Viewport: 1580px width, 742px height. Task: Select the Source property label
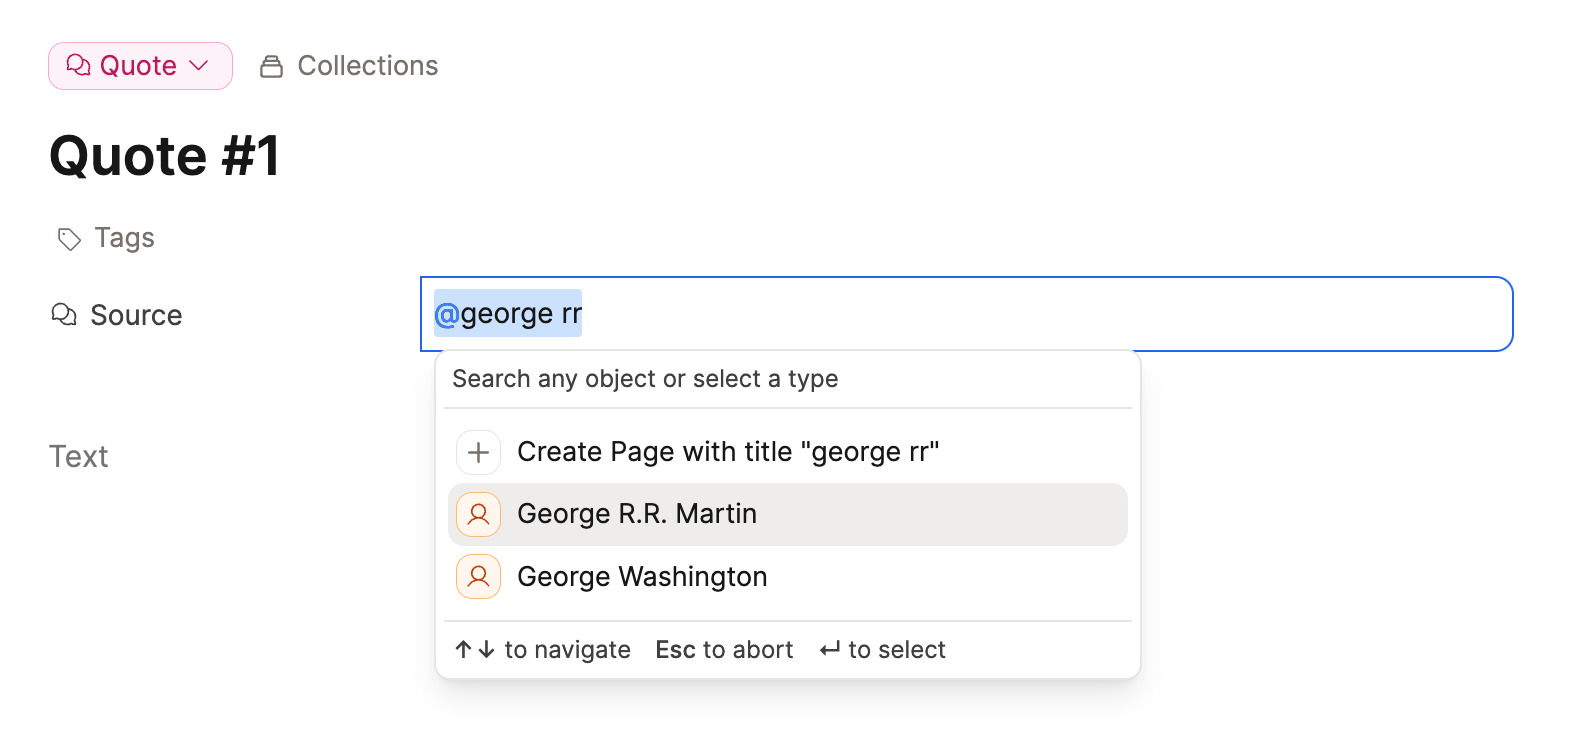pos(136,316)
